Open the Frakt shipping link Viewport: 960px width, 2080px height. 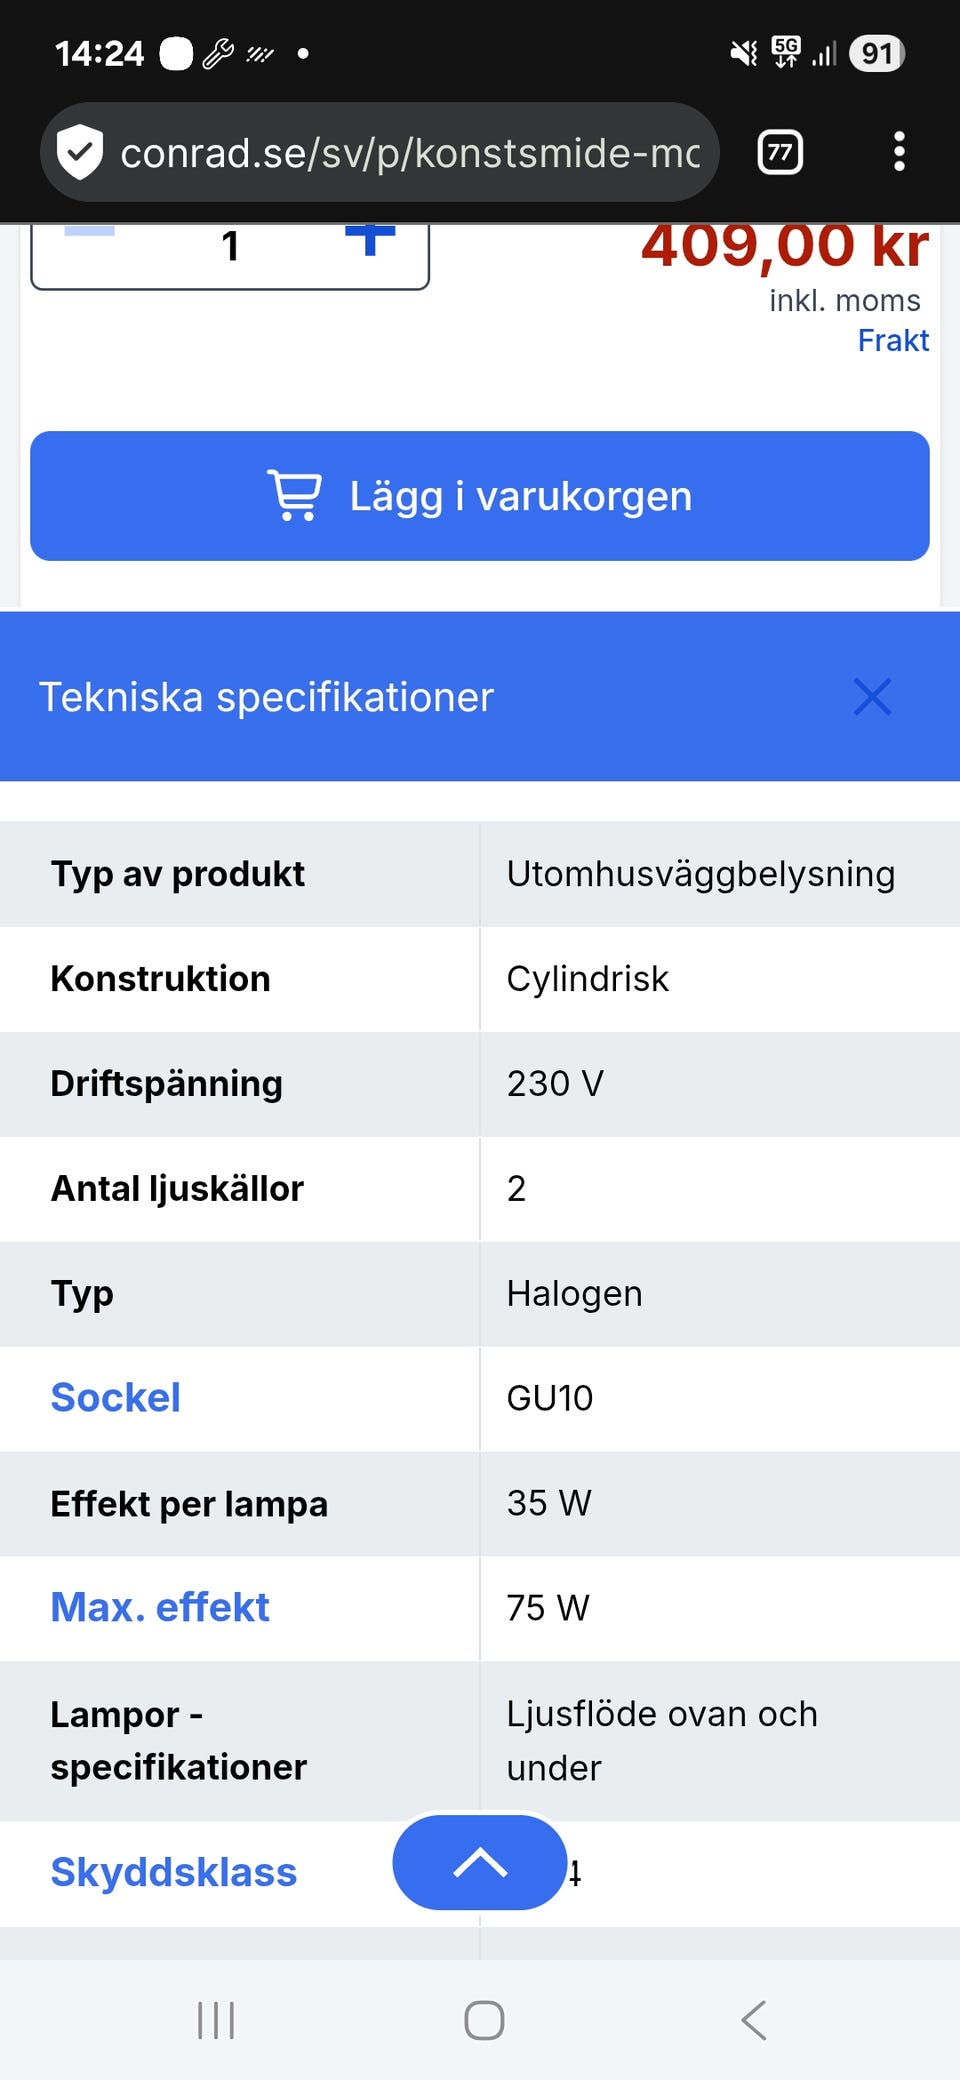click(892, 341)
